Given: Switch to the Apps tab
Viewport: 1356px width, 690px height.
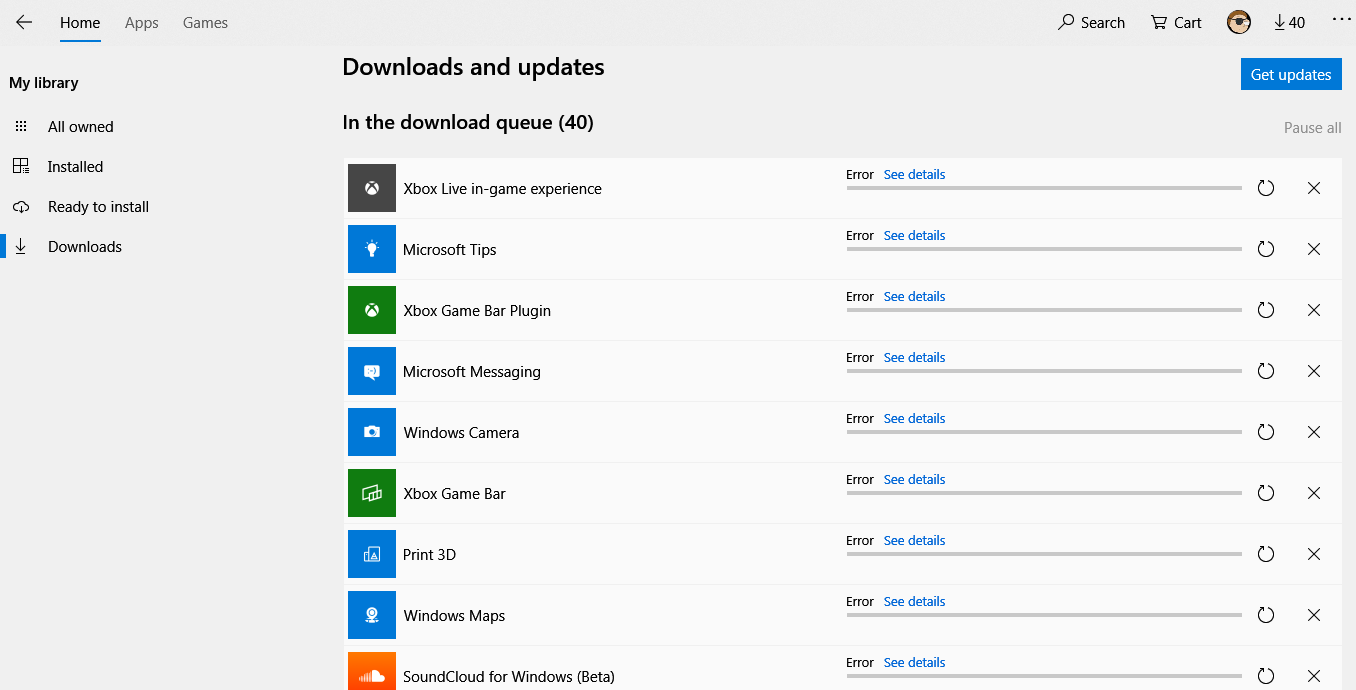Looking at the screenshot, I should [x=142, y=22].
